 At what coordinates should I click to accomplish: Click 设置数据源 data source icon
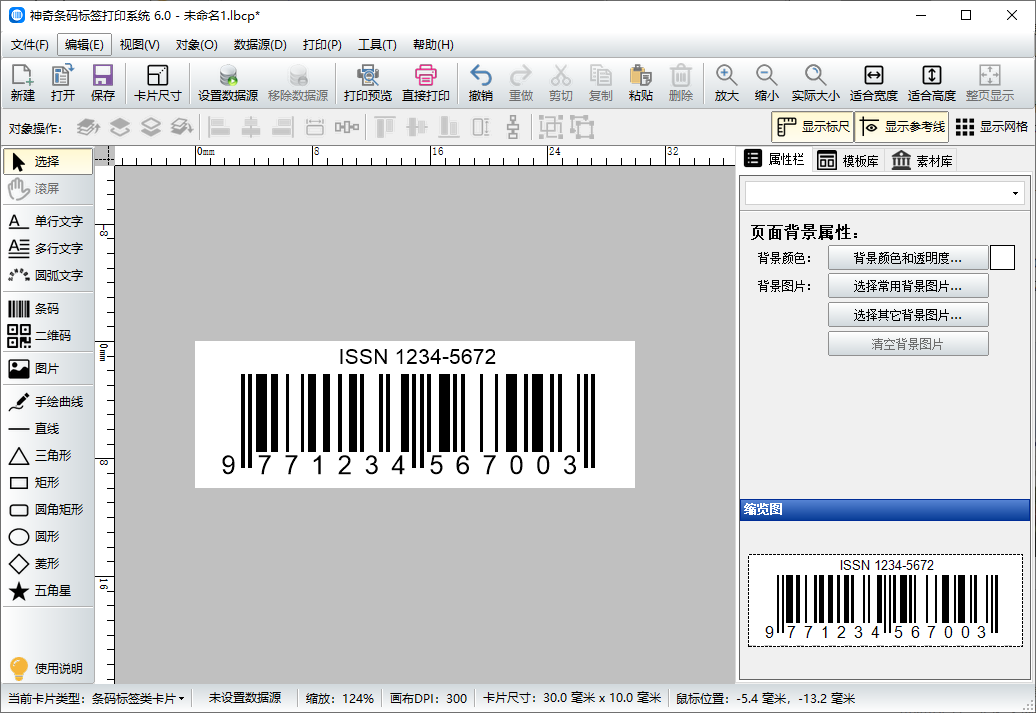[228, 83]
